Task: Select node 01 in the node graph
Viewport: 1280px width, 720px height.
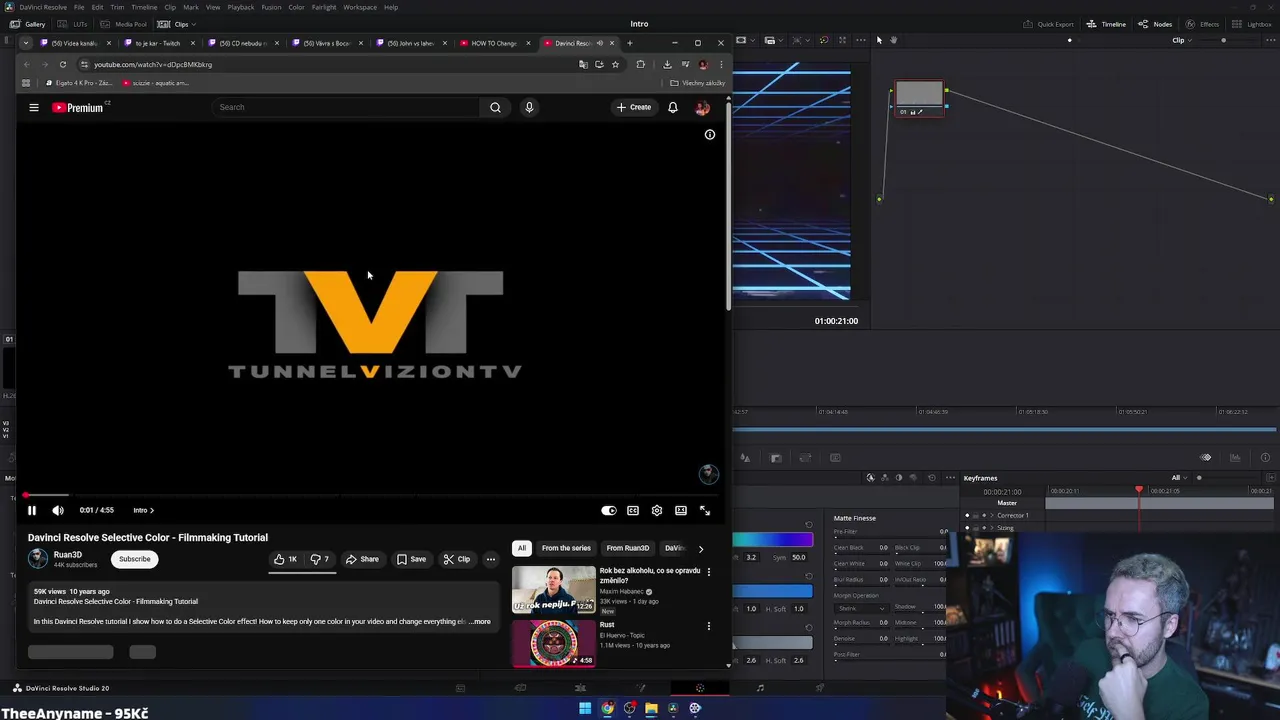Action: (919, 98)
